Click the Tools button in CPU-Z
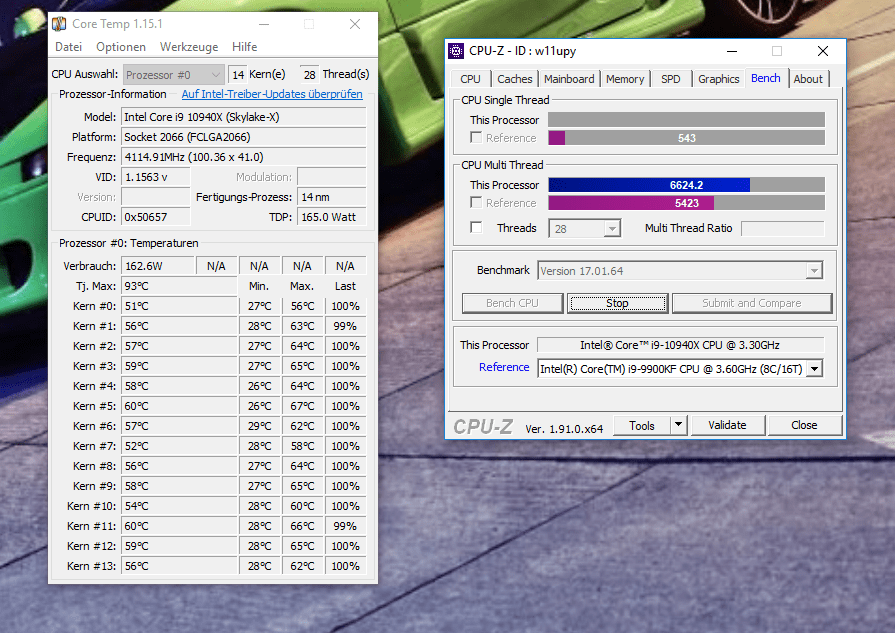 (642, 425)
